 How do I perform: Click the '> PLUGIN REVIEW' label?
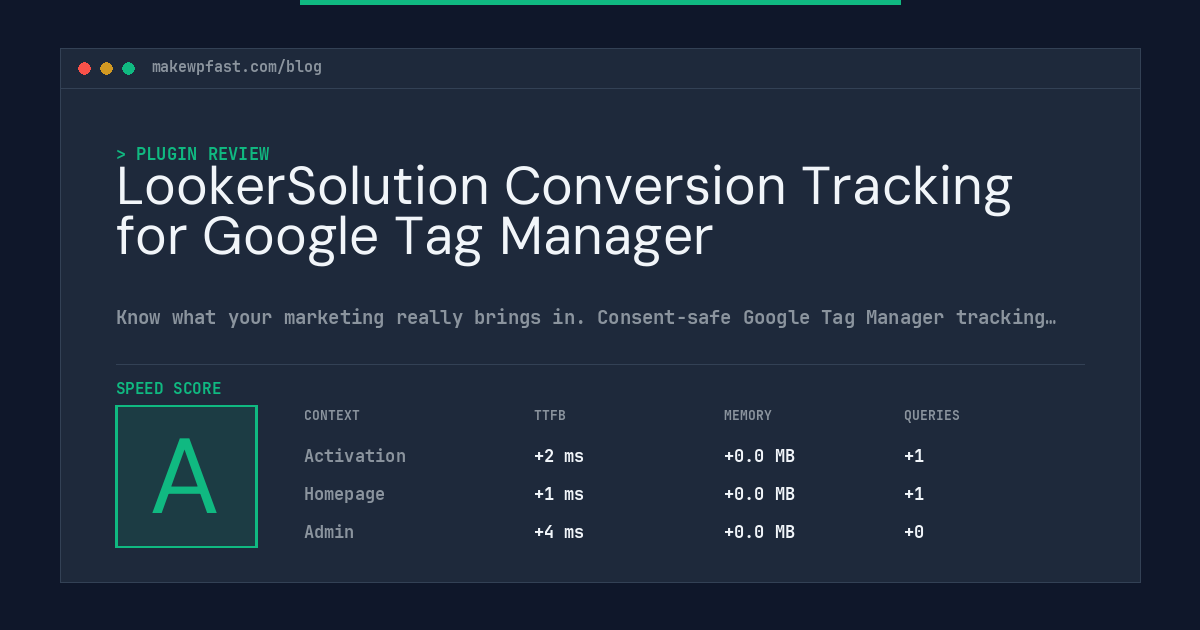pyautogui.click(x=193, y=154)
